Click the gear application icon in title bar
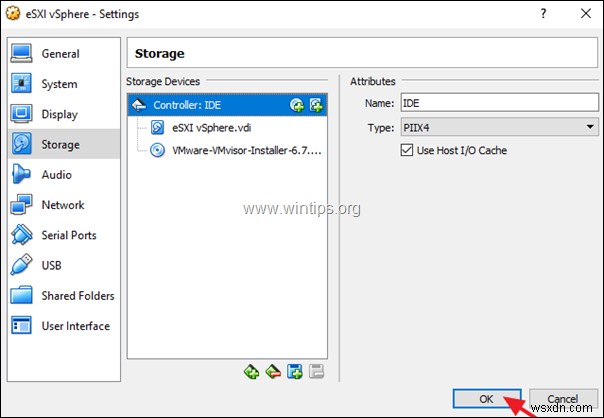Viewport: 604px width, 418px height. tap(13, 14)
